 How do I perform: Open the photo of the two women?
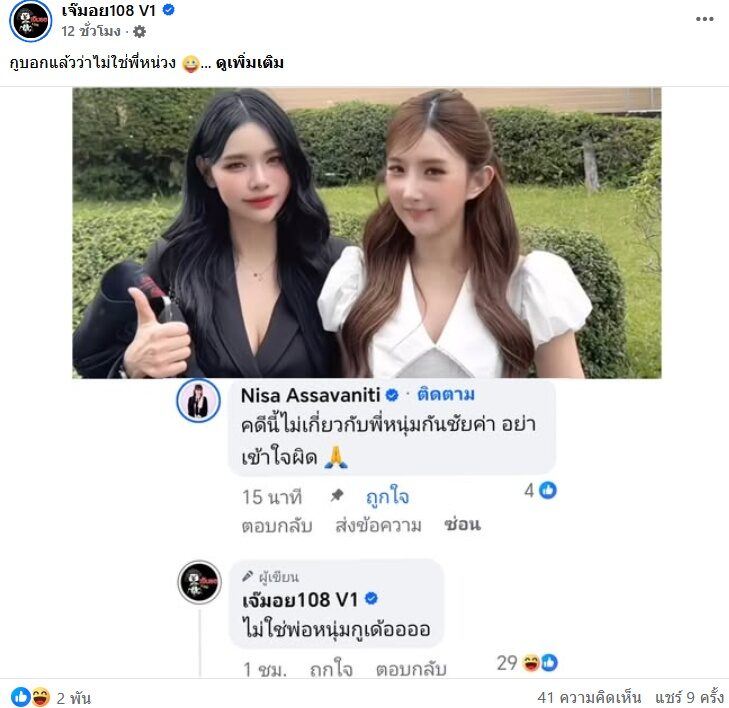[x=367, y=233]
